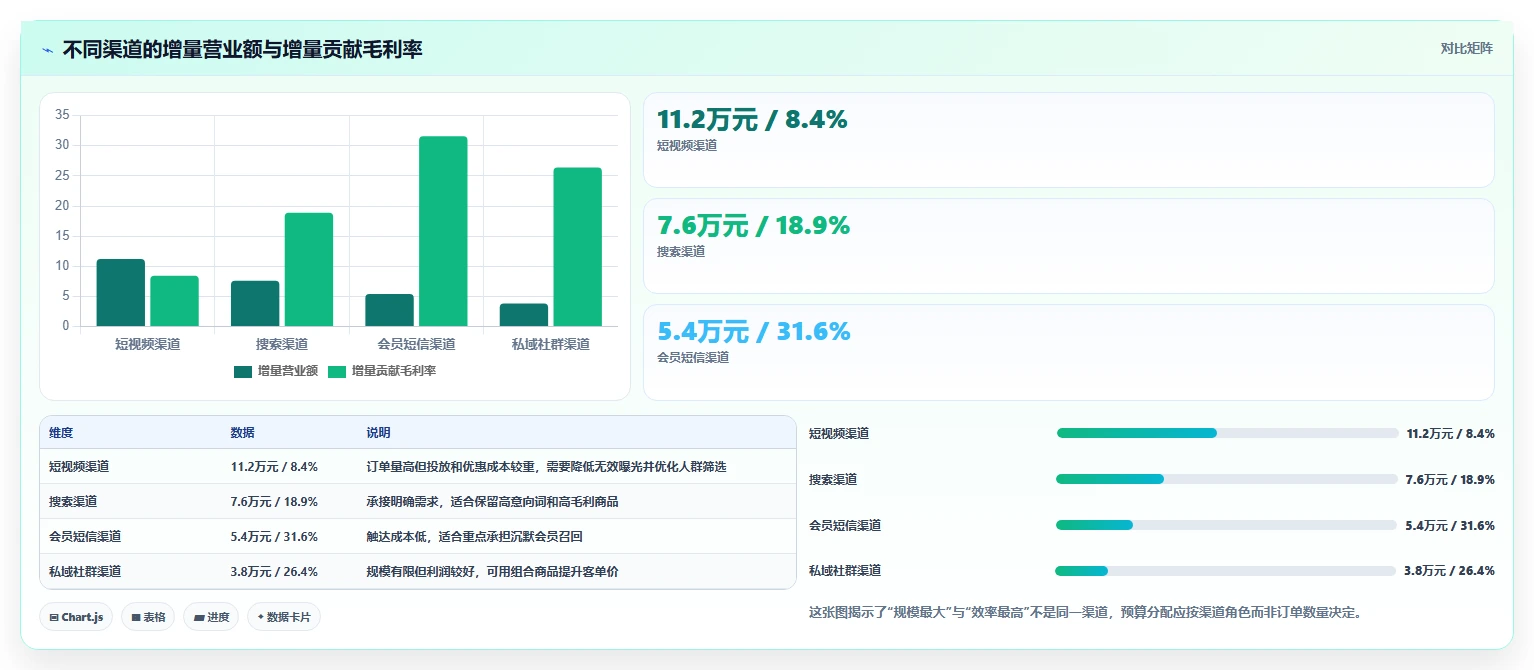Click the 短视频渠道 progress bar
Screen dimensions: 1534x670
[x=1227, y=433]
